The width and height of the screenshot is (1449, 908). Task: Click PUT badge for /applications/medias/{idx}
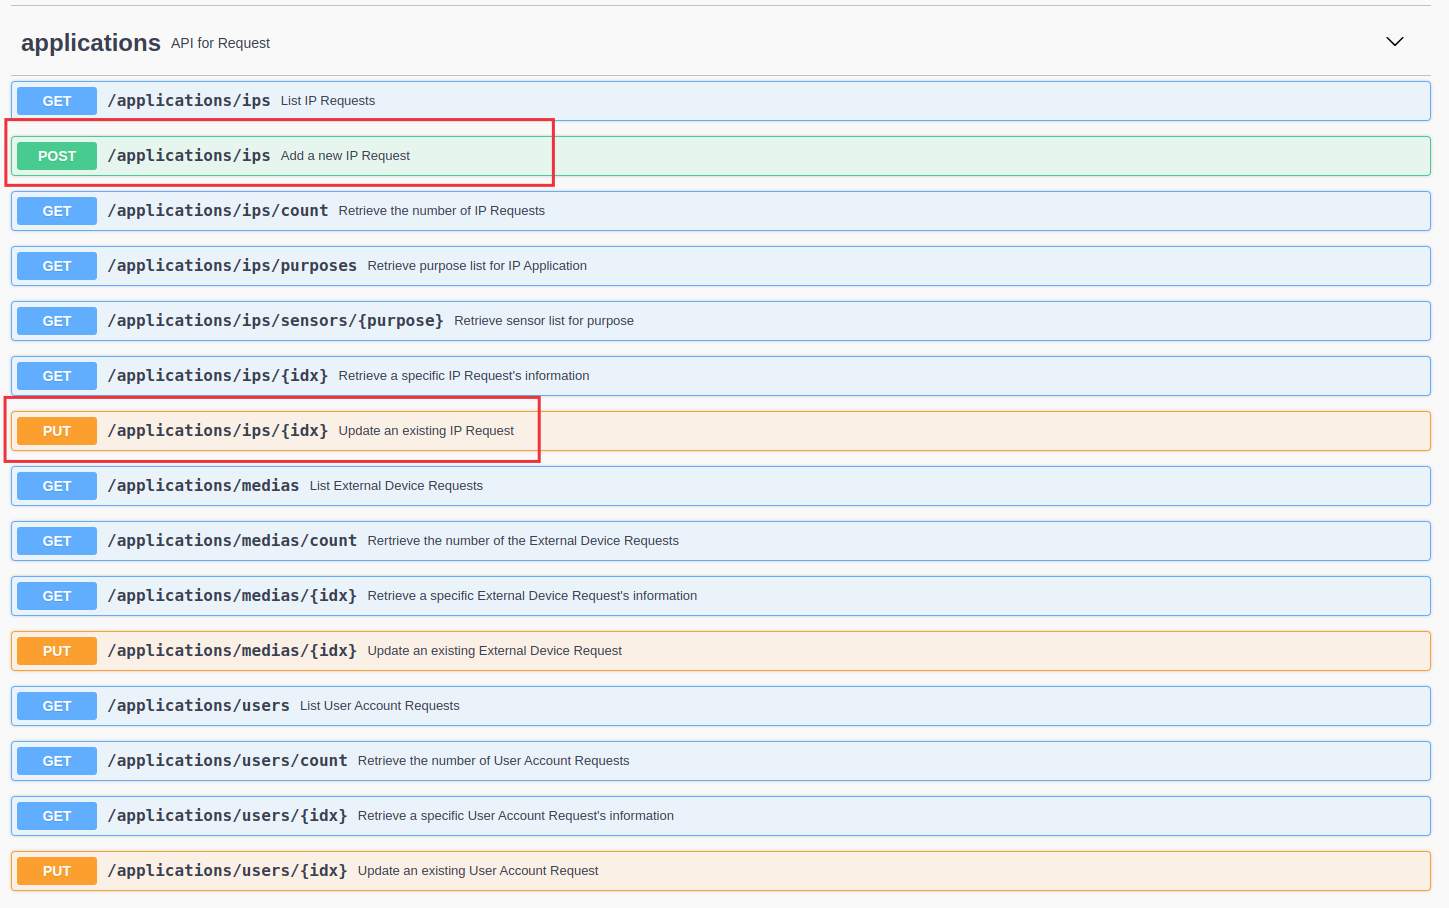[57, 651]
